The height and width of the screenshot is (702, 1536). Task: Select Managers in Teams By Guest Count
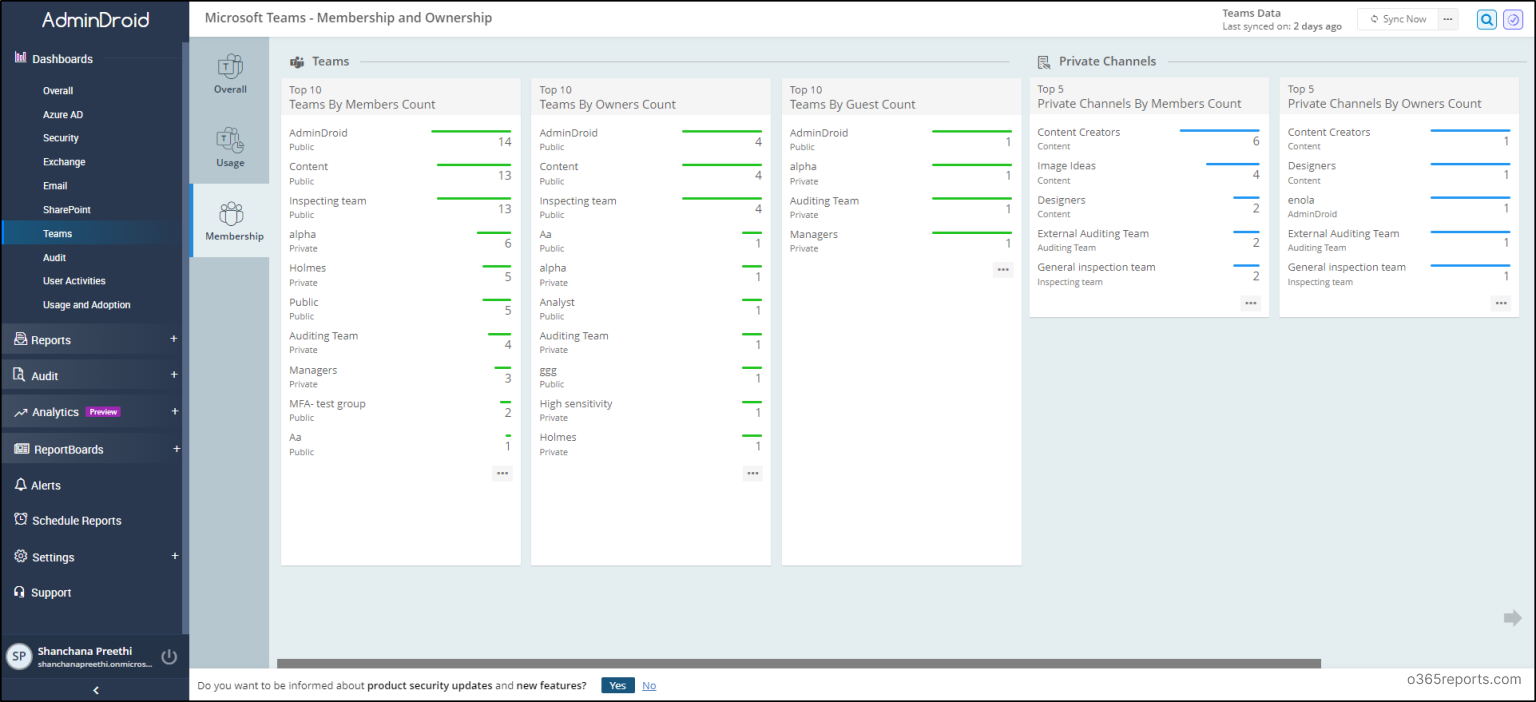pyautogui.click(x=900, y=240)
